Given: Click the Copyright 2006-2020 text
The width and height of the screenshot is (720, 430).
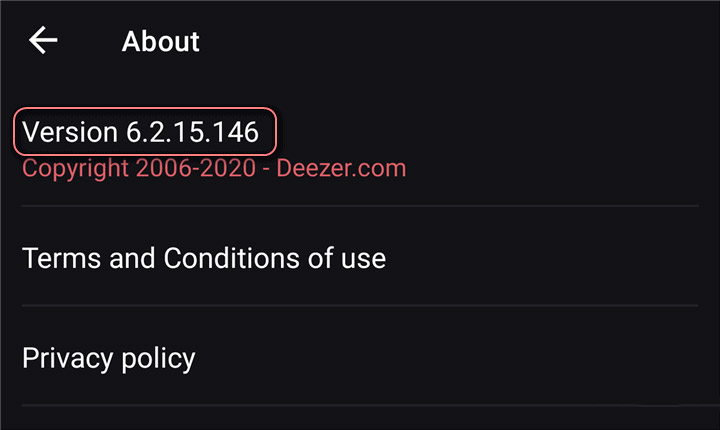Looking at the screenshot, I should click(x=139, y=169).
